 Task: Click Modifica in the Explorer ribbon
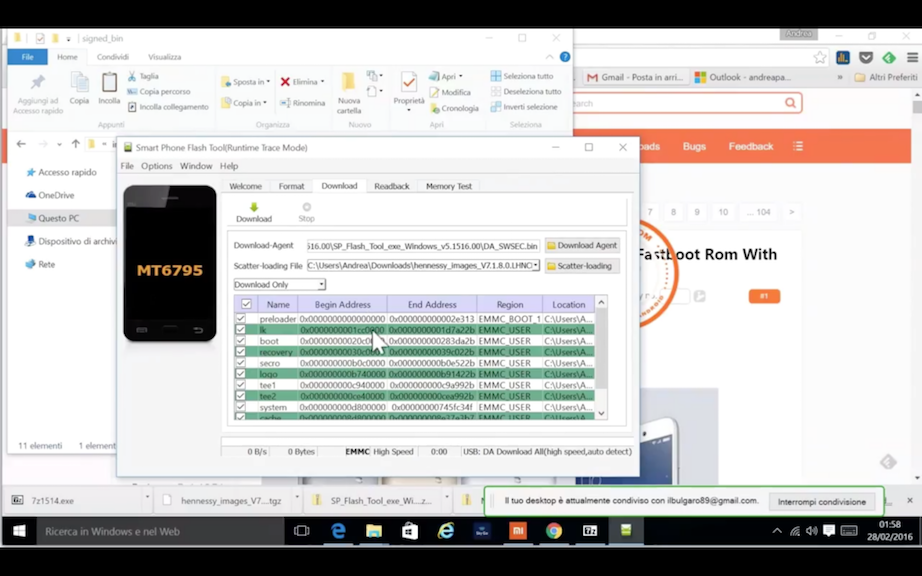tap(450, 92)
